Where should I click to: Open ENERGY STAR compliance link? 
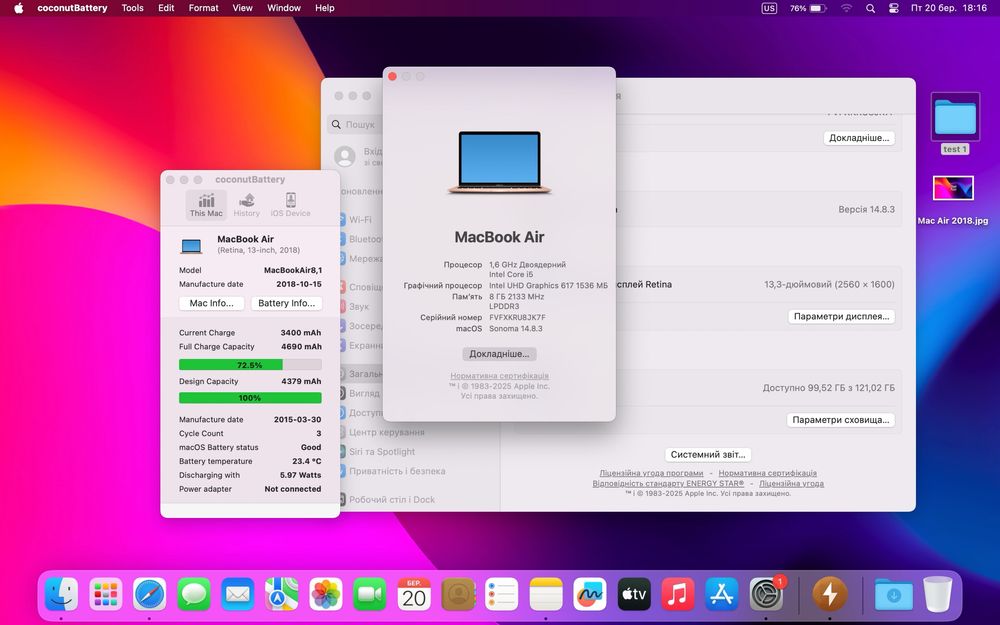[668, 483]
